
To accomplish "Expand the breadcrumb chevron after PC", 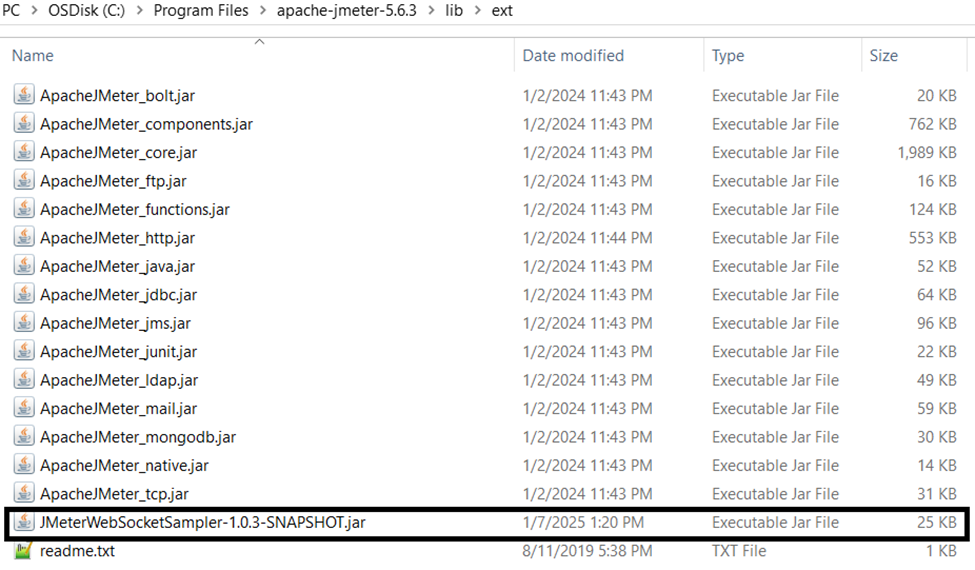I will tap(34, 11).
